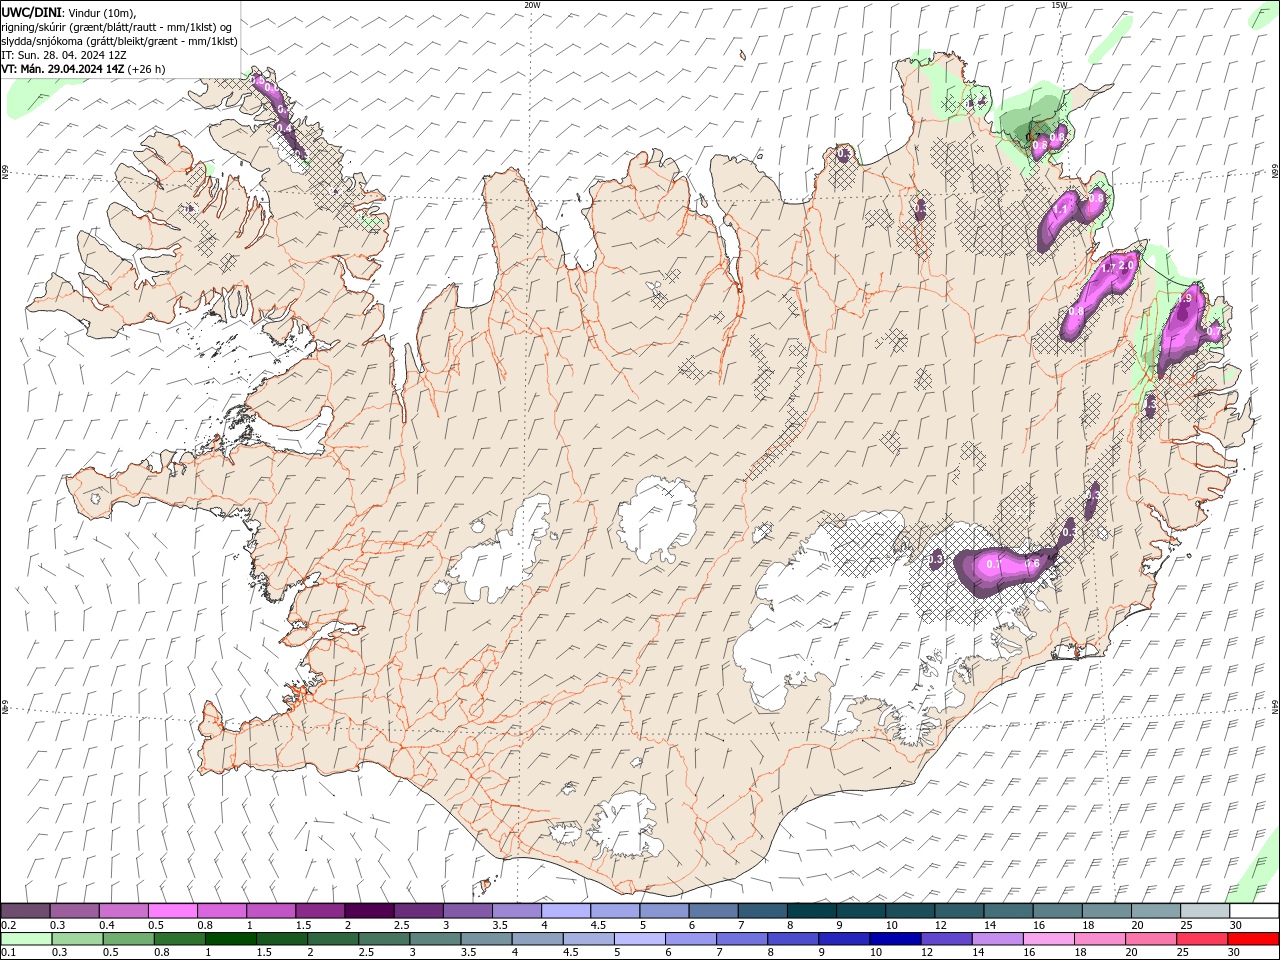Click the 'slydda/snjókoma' legend description line
1280x960 pixels.
(x=119, y=41)
